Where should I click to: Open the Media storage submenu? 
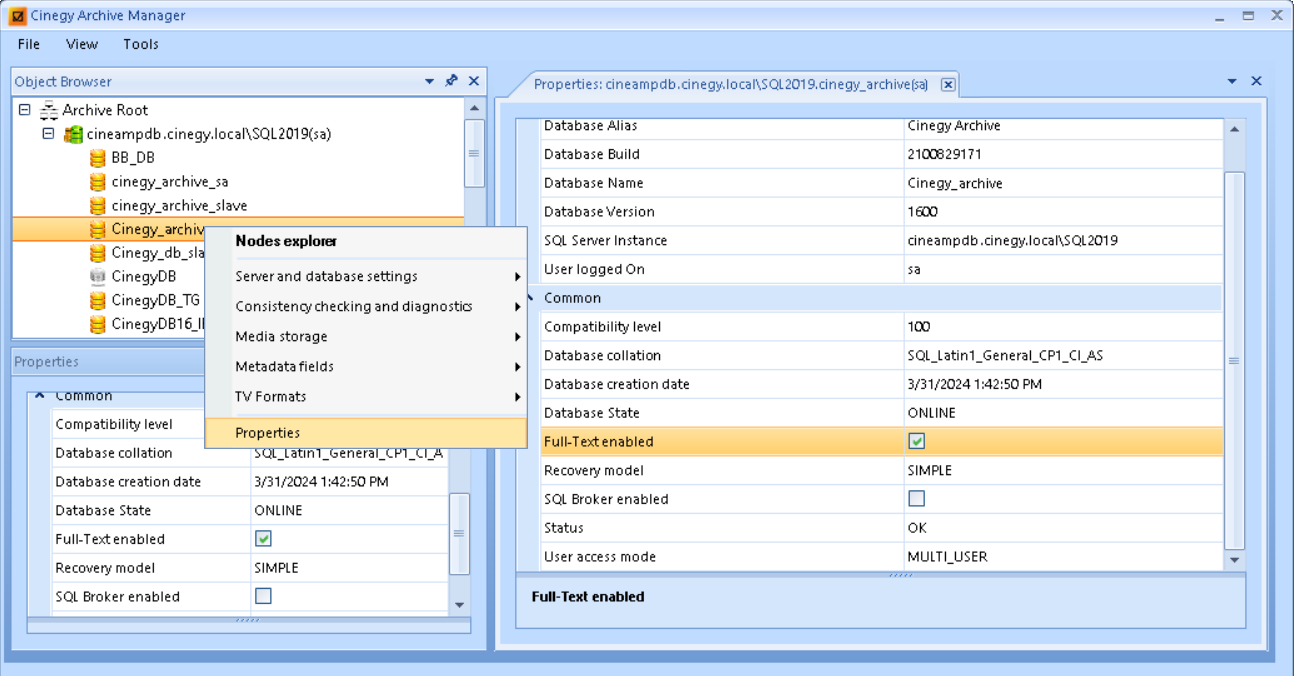[x=366, y=337]
